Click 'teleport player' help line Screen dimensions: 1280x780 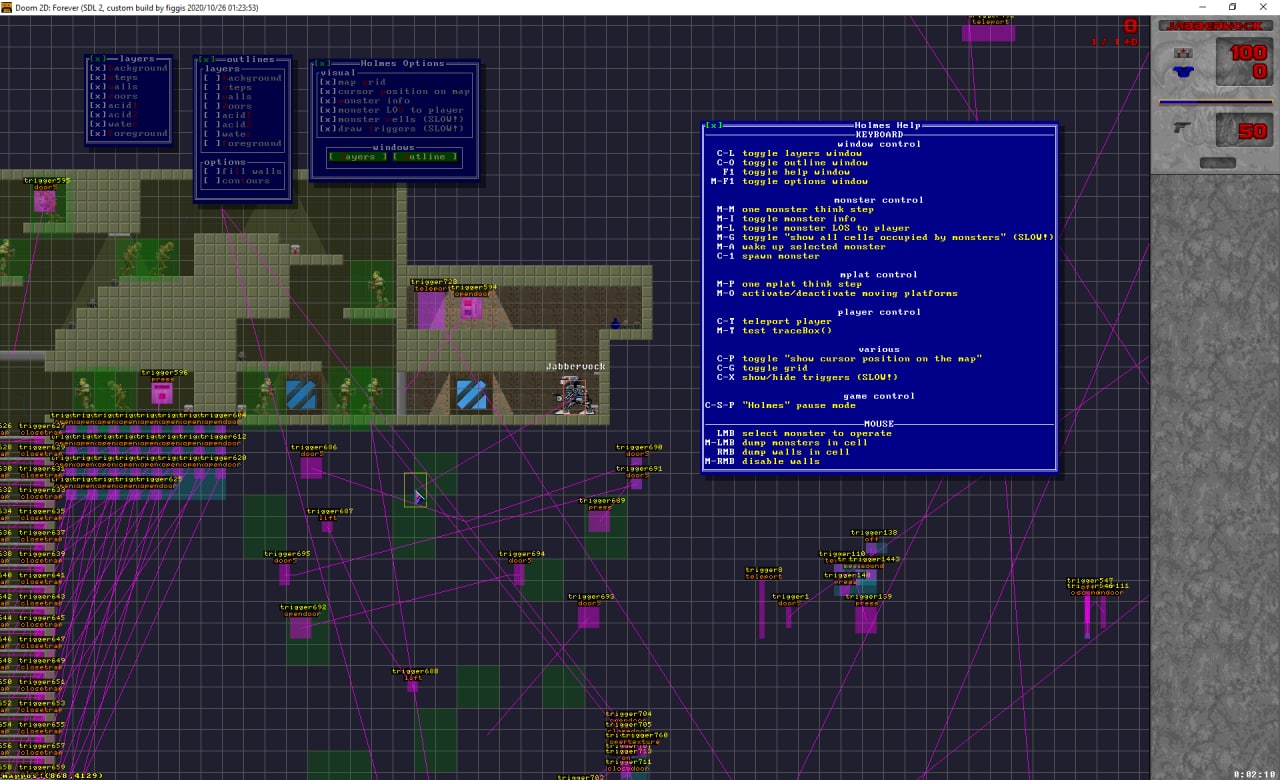tap(773, 322)
